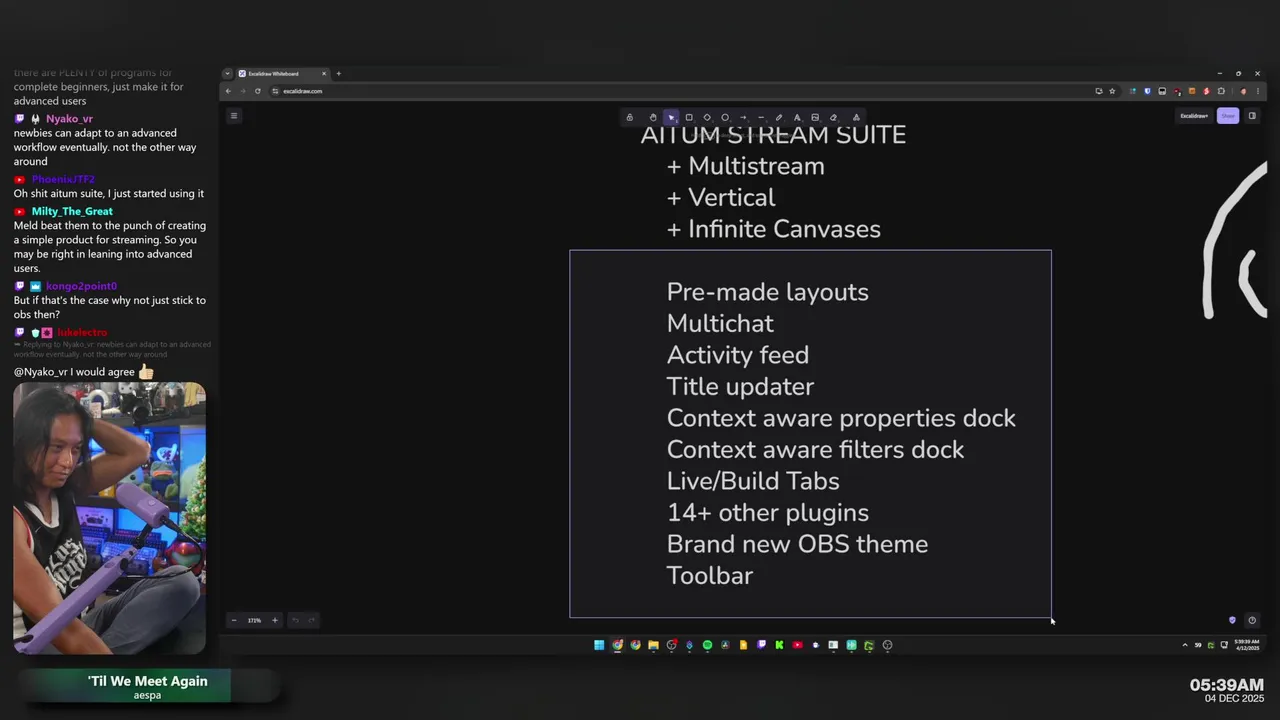Zoom out with the minus button
Screen dimensions: 1280x720
(234, 620)
